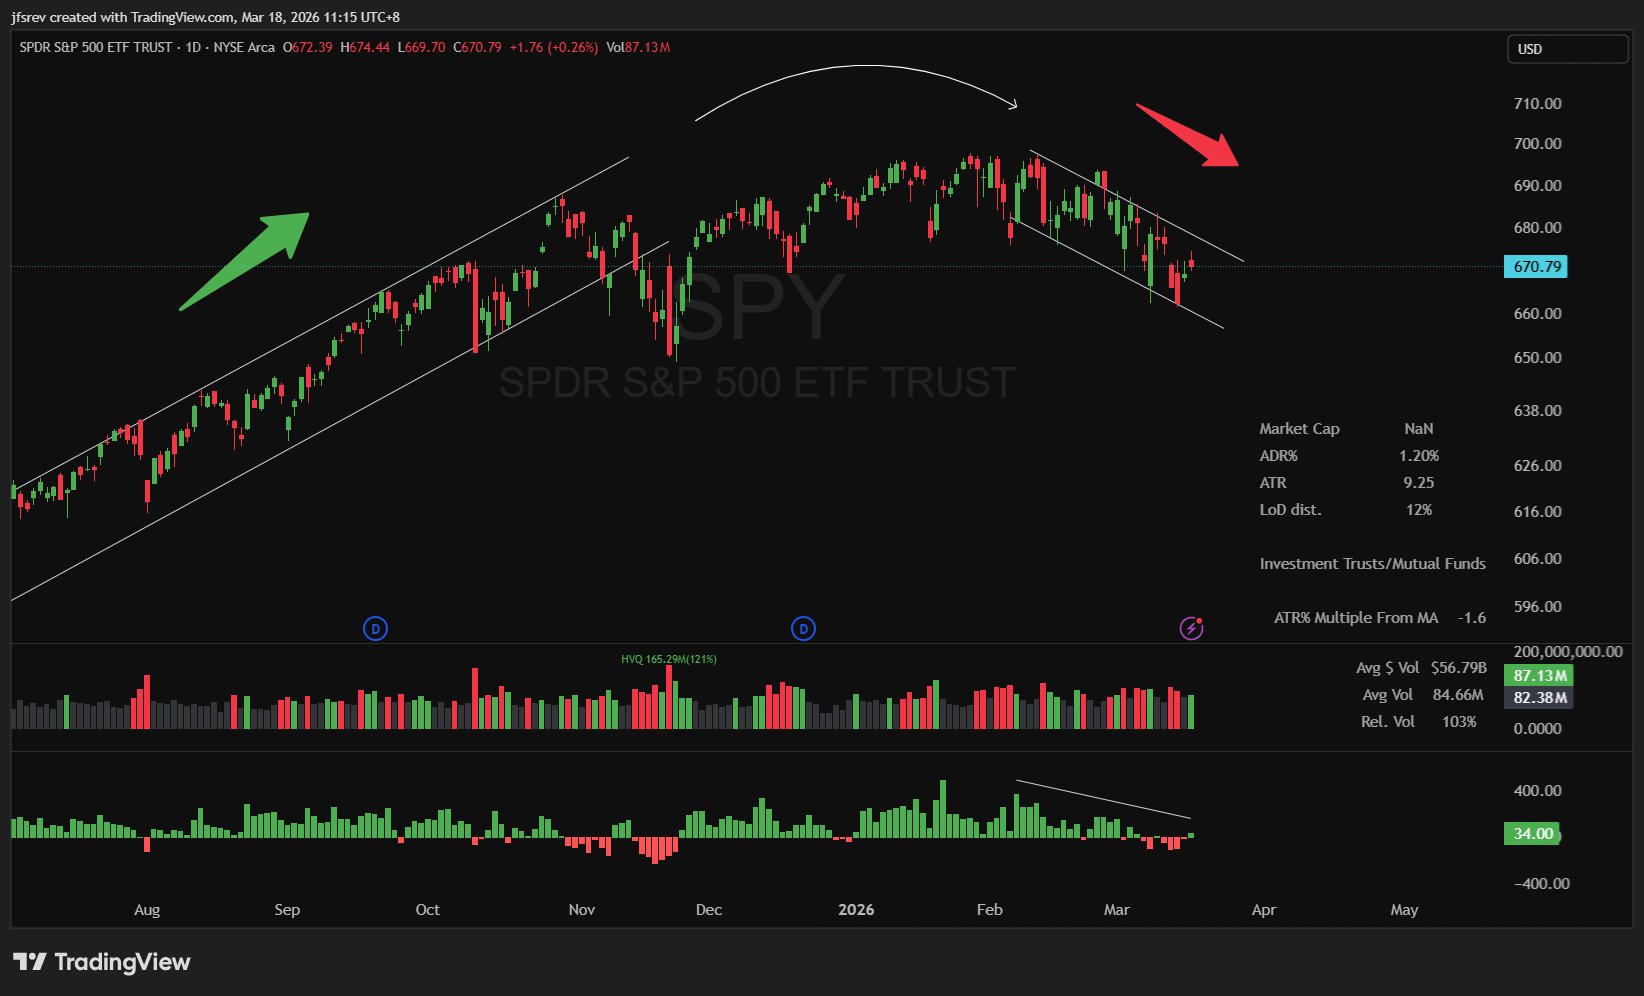The image size is (1644, 996).
Task: Click the NaN market cap value
Action: point(1419,429)
